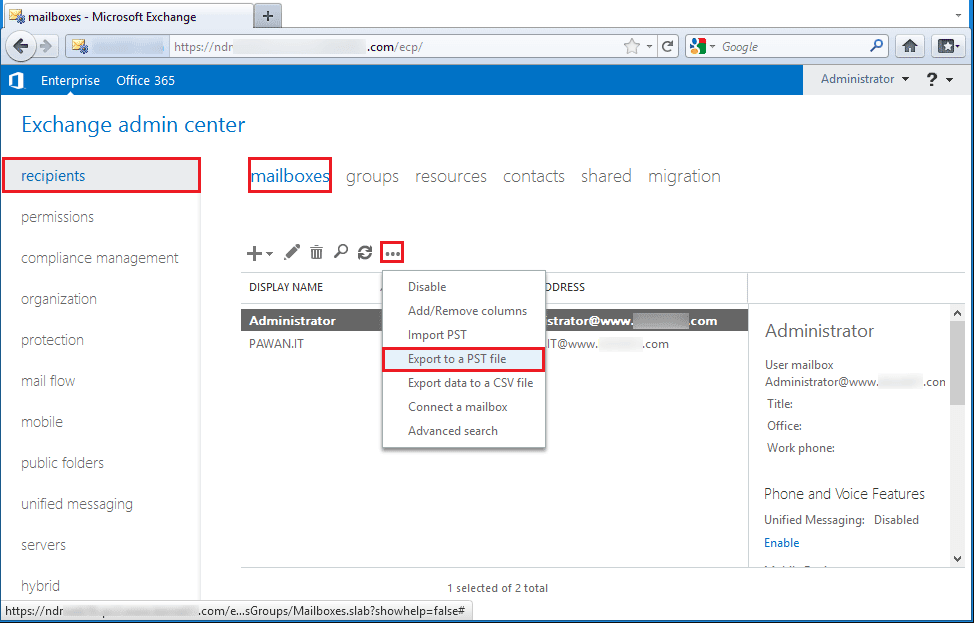Open Advanced search from the menu

click(464, 430)
